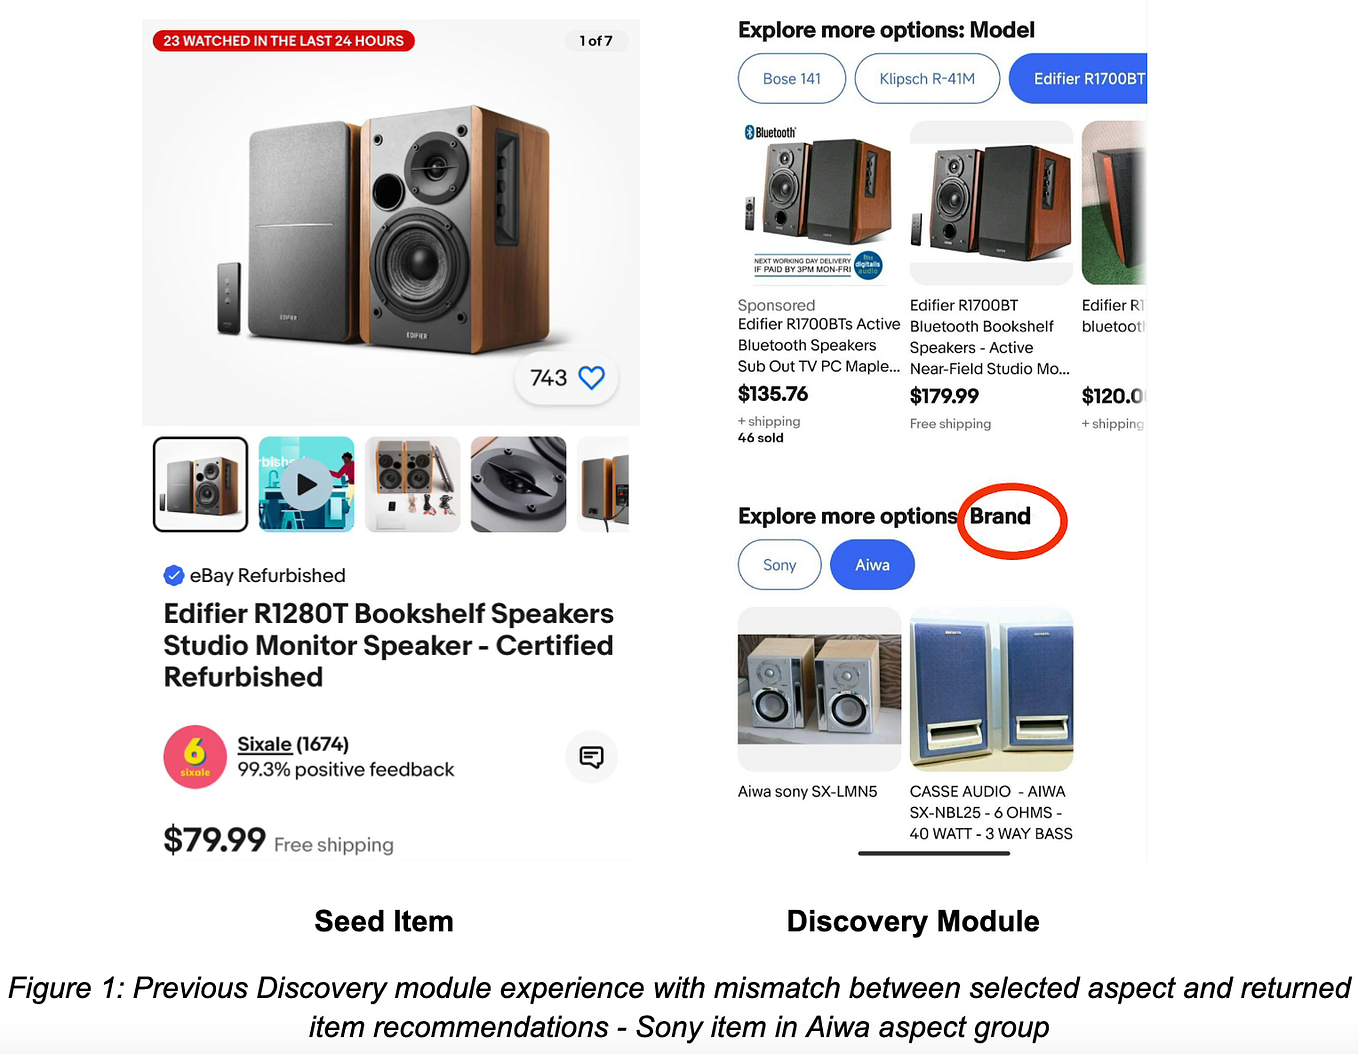This screenshot has width=1358, height=1054.
Task: View the tweeter close-up thumbnail
Action: pos(518,484)
